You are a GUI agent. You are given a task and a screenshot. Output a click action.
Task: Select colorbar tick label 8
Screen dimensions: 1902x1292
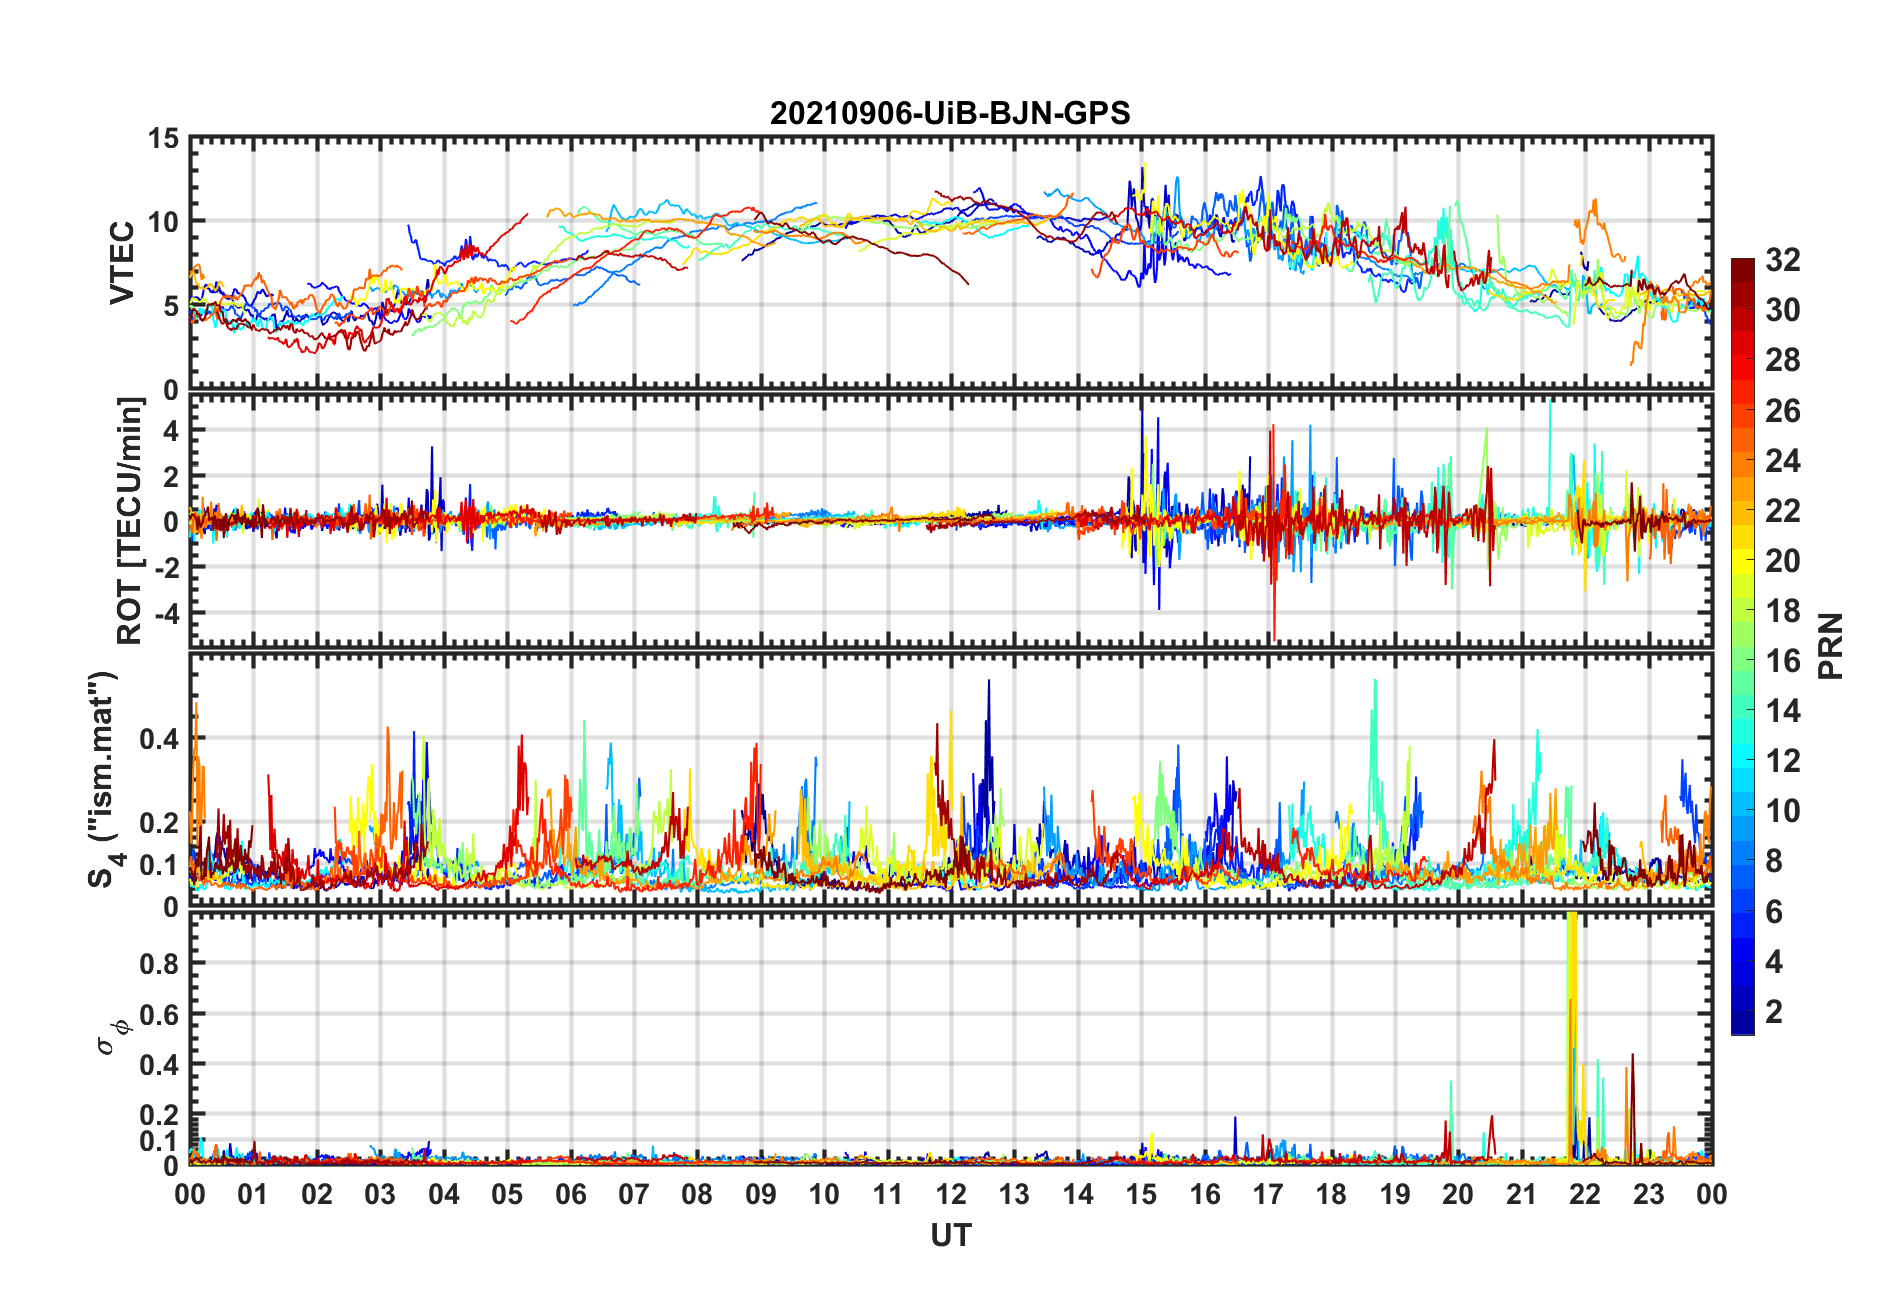[x=1773, y=861]
